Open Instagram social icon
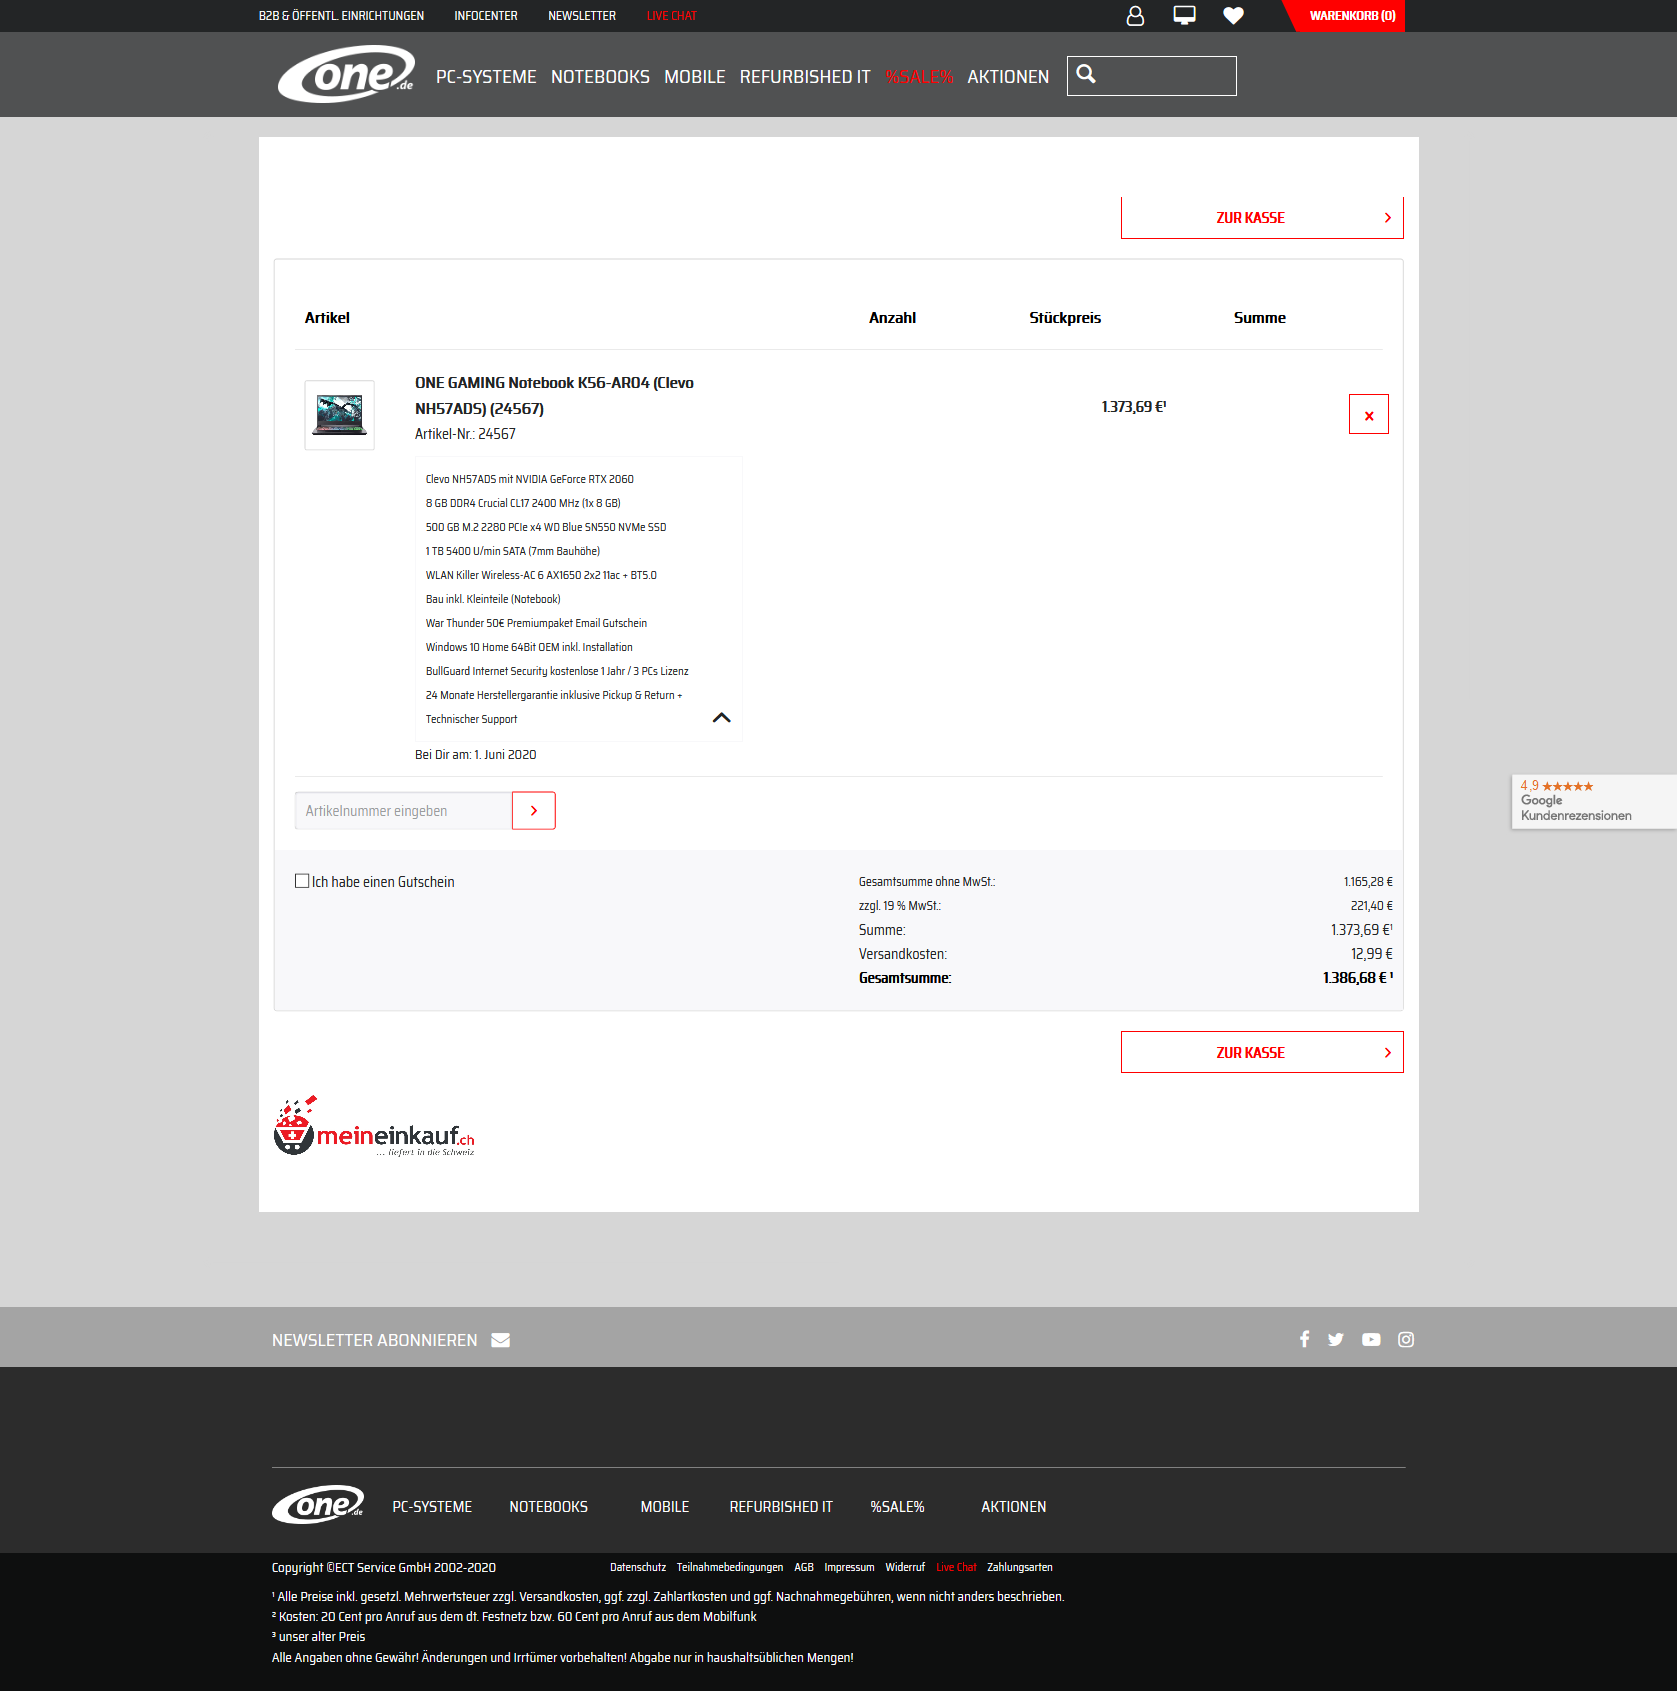 (x=1406, y=1339)
